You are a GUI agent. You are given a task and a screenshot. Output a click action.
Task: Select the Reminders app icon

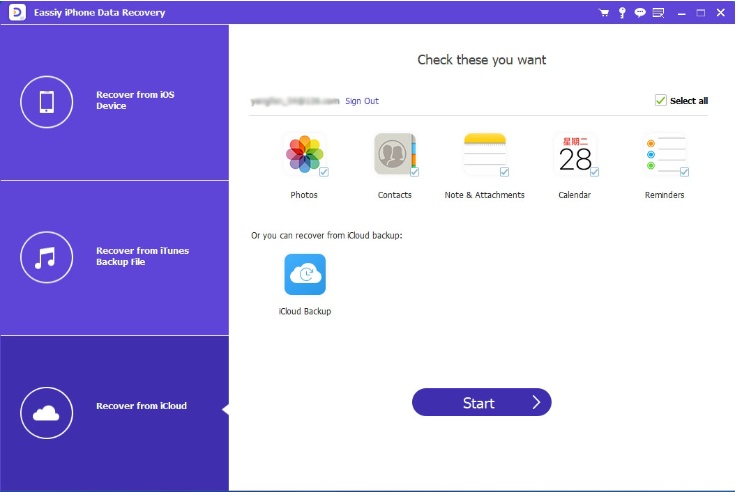click(x=665, y=154)
